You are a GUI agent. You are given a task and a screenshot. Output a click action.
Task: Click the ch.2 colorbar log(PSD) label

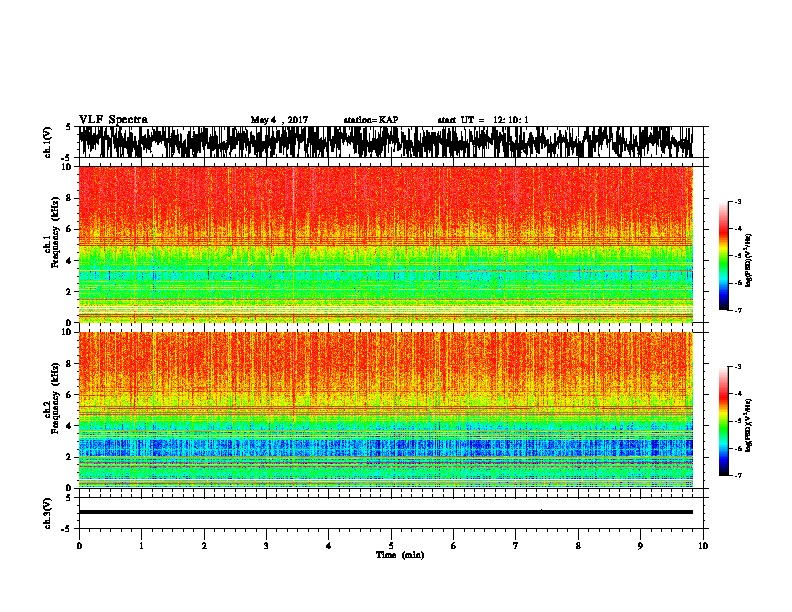749,425
